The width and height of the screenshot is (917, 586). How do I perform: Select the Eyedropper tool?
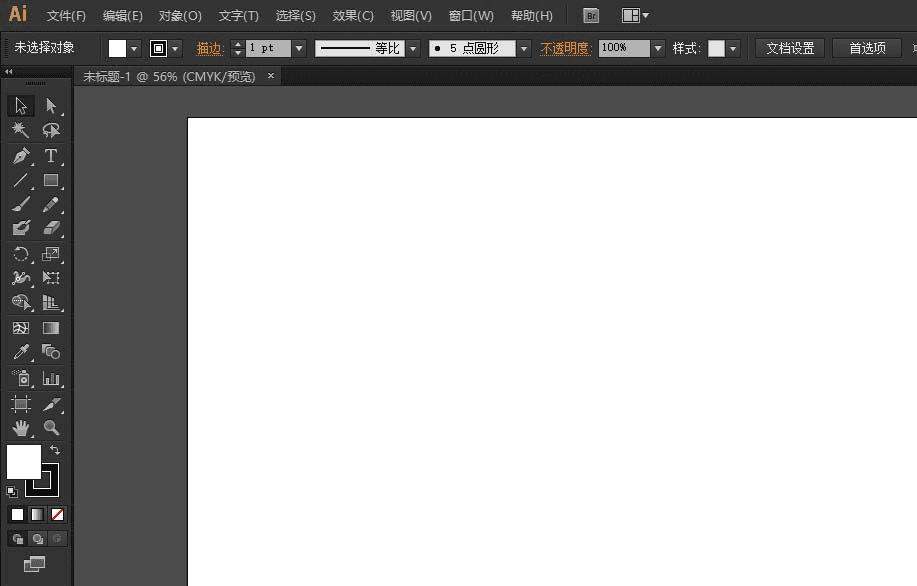20,352
